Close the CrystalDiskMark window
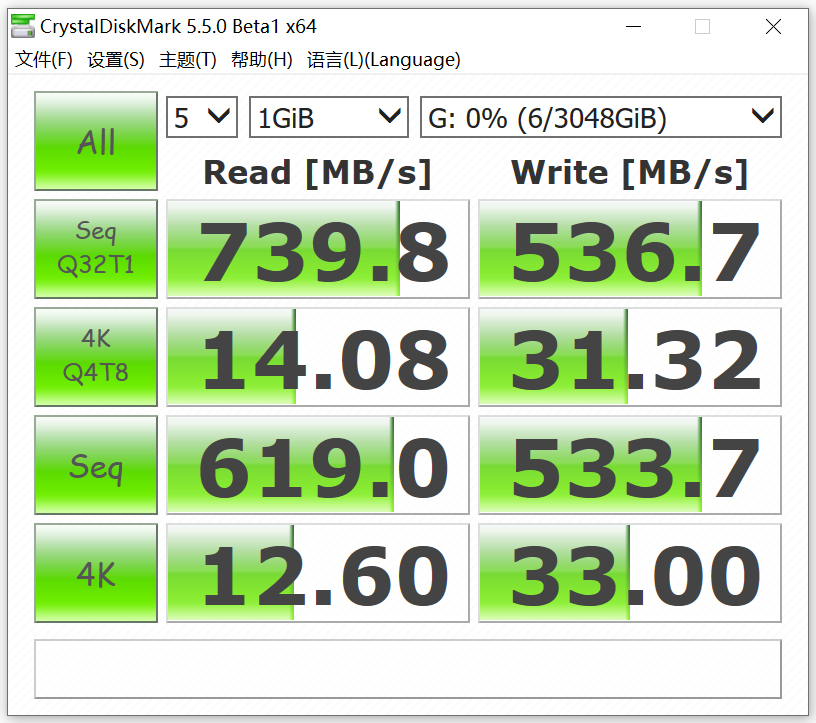This screenshot has height=723, width=816. pyautogui.click(x=773, y=26)
